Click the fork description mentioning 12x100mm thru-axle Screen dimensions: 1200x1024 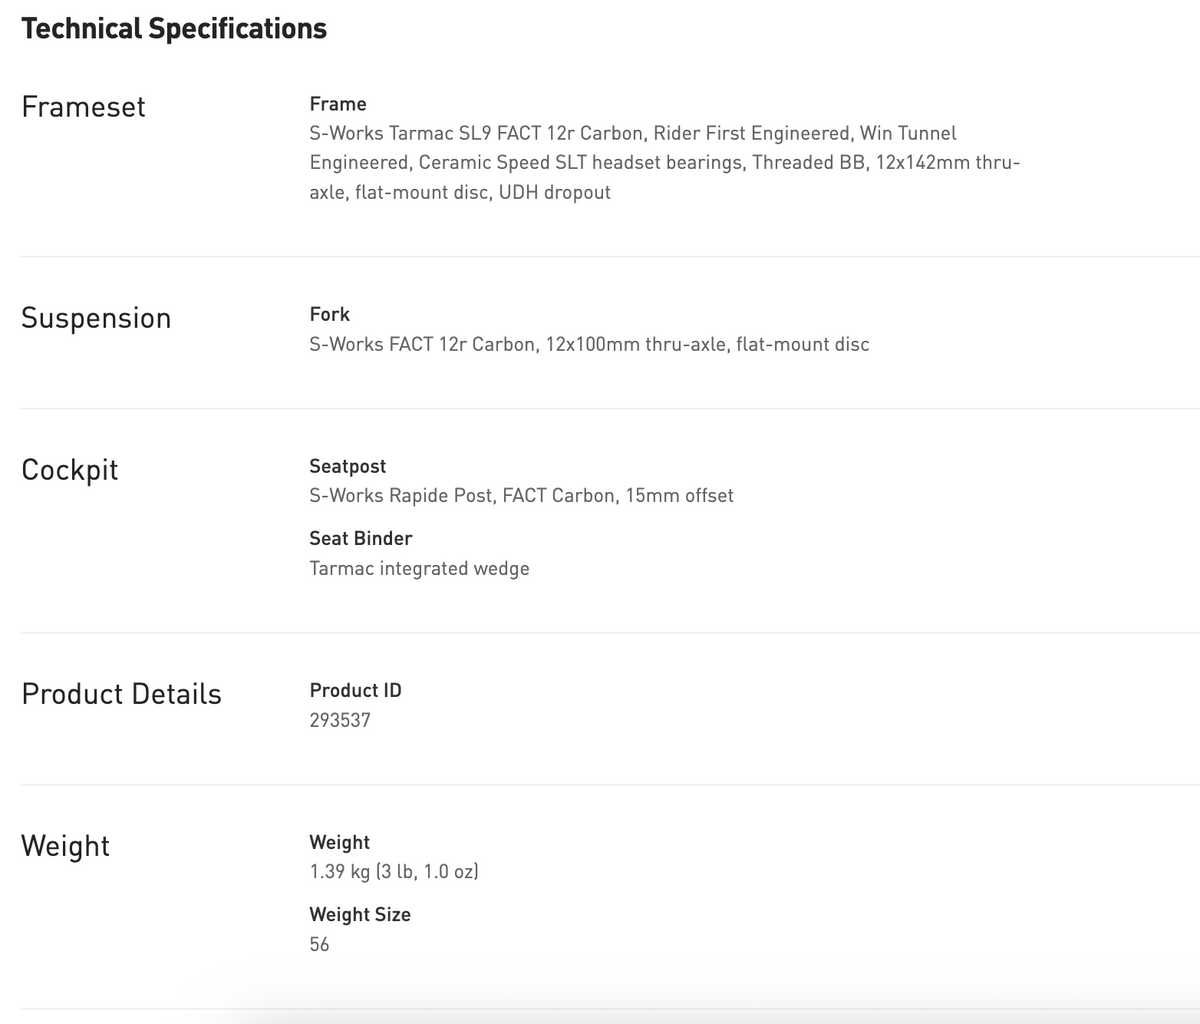(x=589, y=344)
